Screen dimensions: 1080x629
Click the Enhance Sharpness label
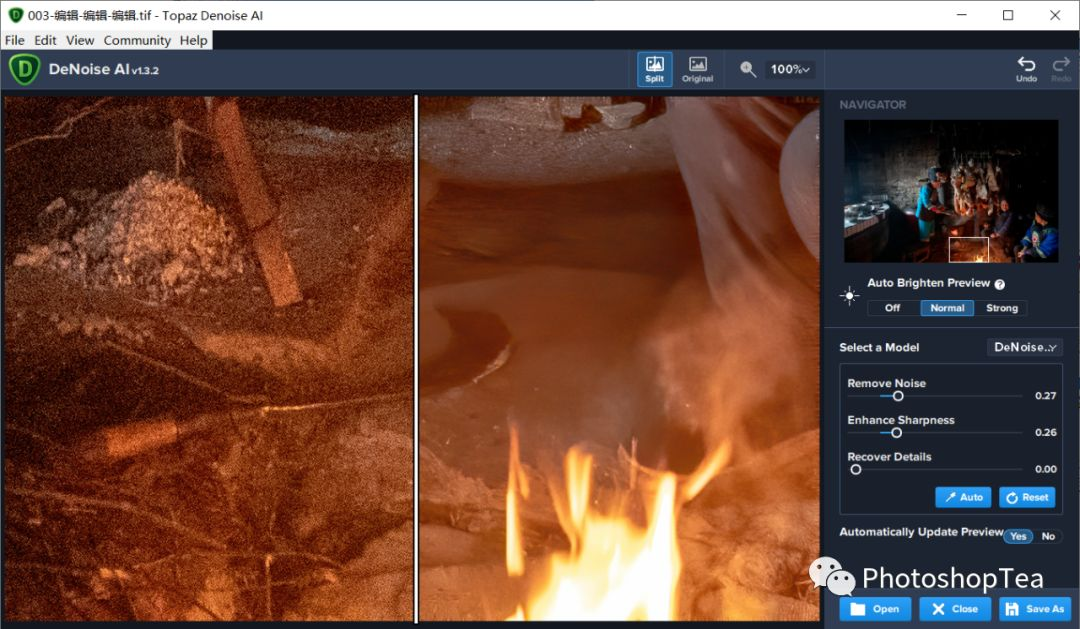pos(900,420)
